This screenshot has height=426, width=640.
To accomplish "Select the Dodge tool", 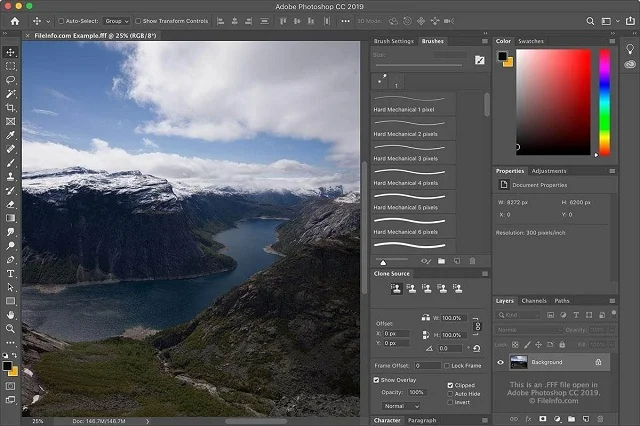I will (10, 246).
